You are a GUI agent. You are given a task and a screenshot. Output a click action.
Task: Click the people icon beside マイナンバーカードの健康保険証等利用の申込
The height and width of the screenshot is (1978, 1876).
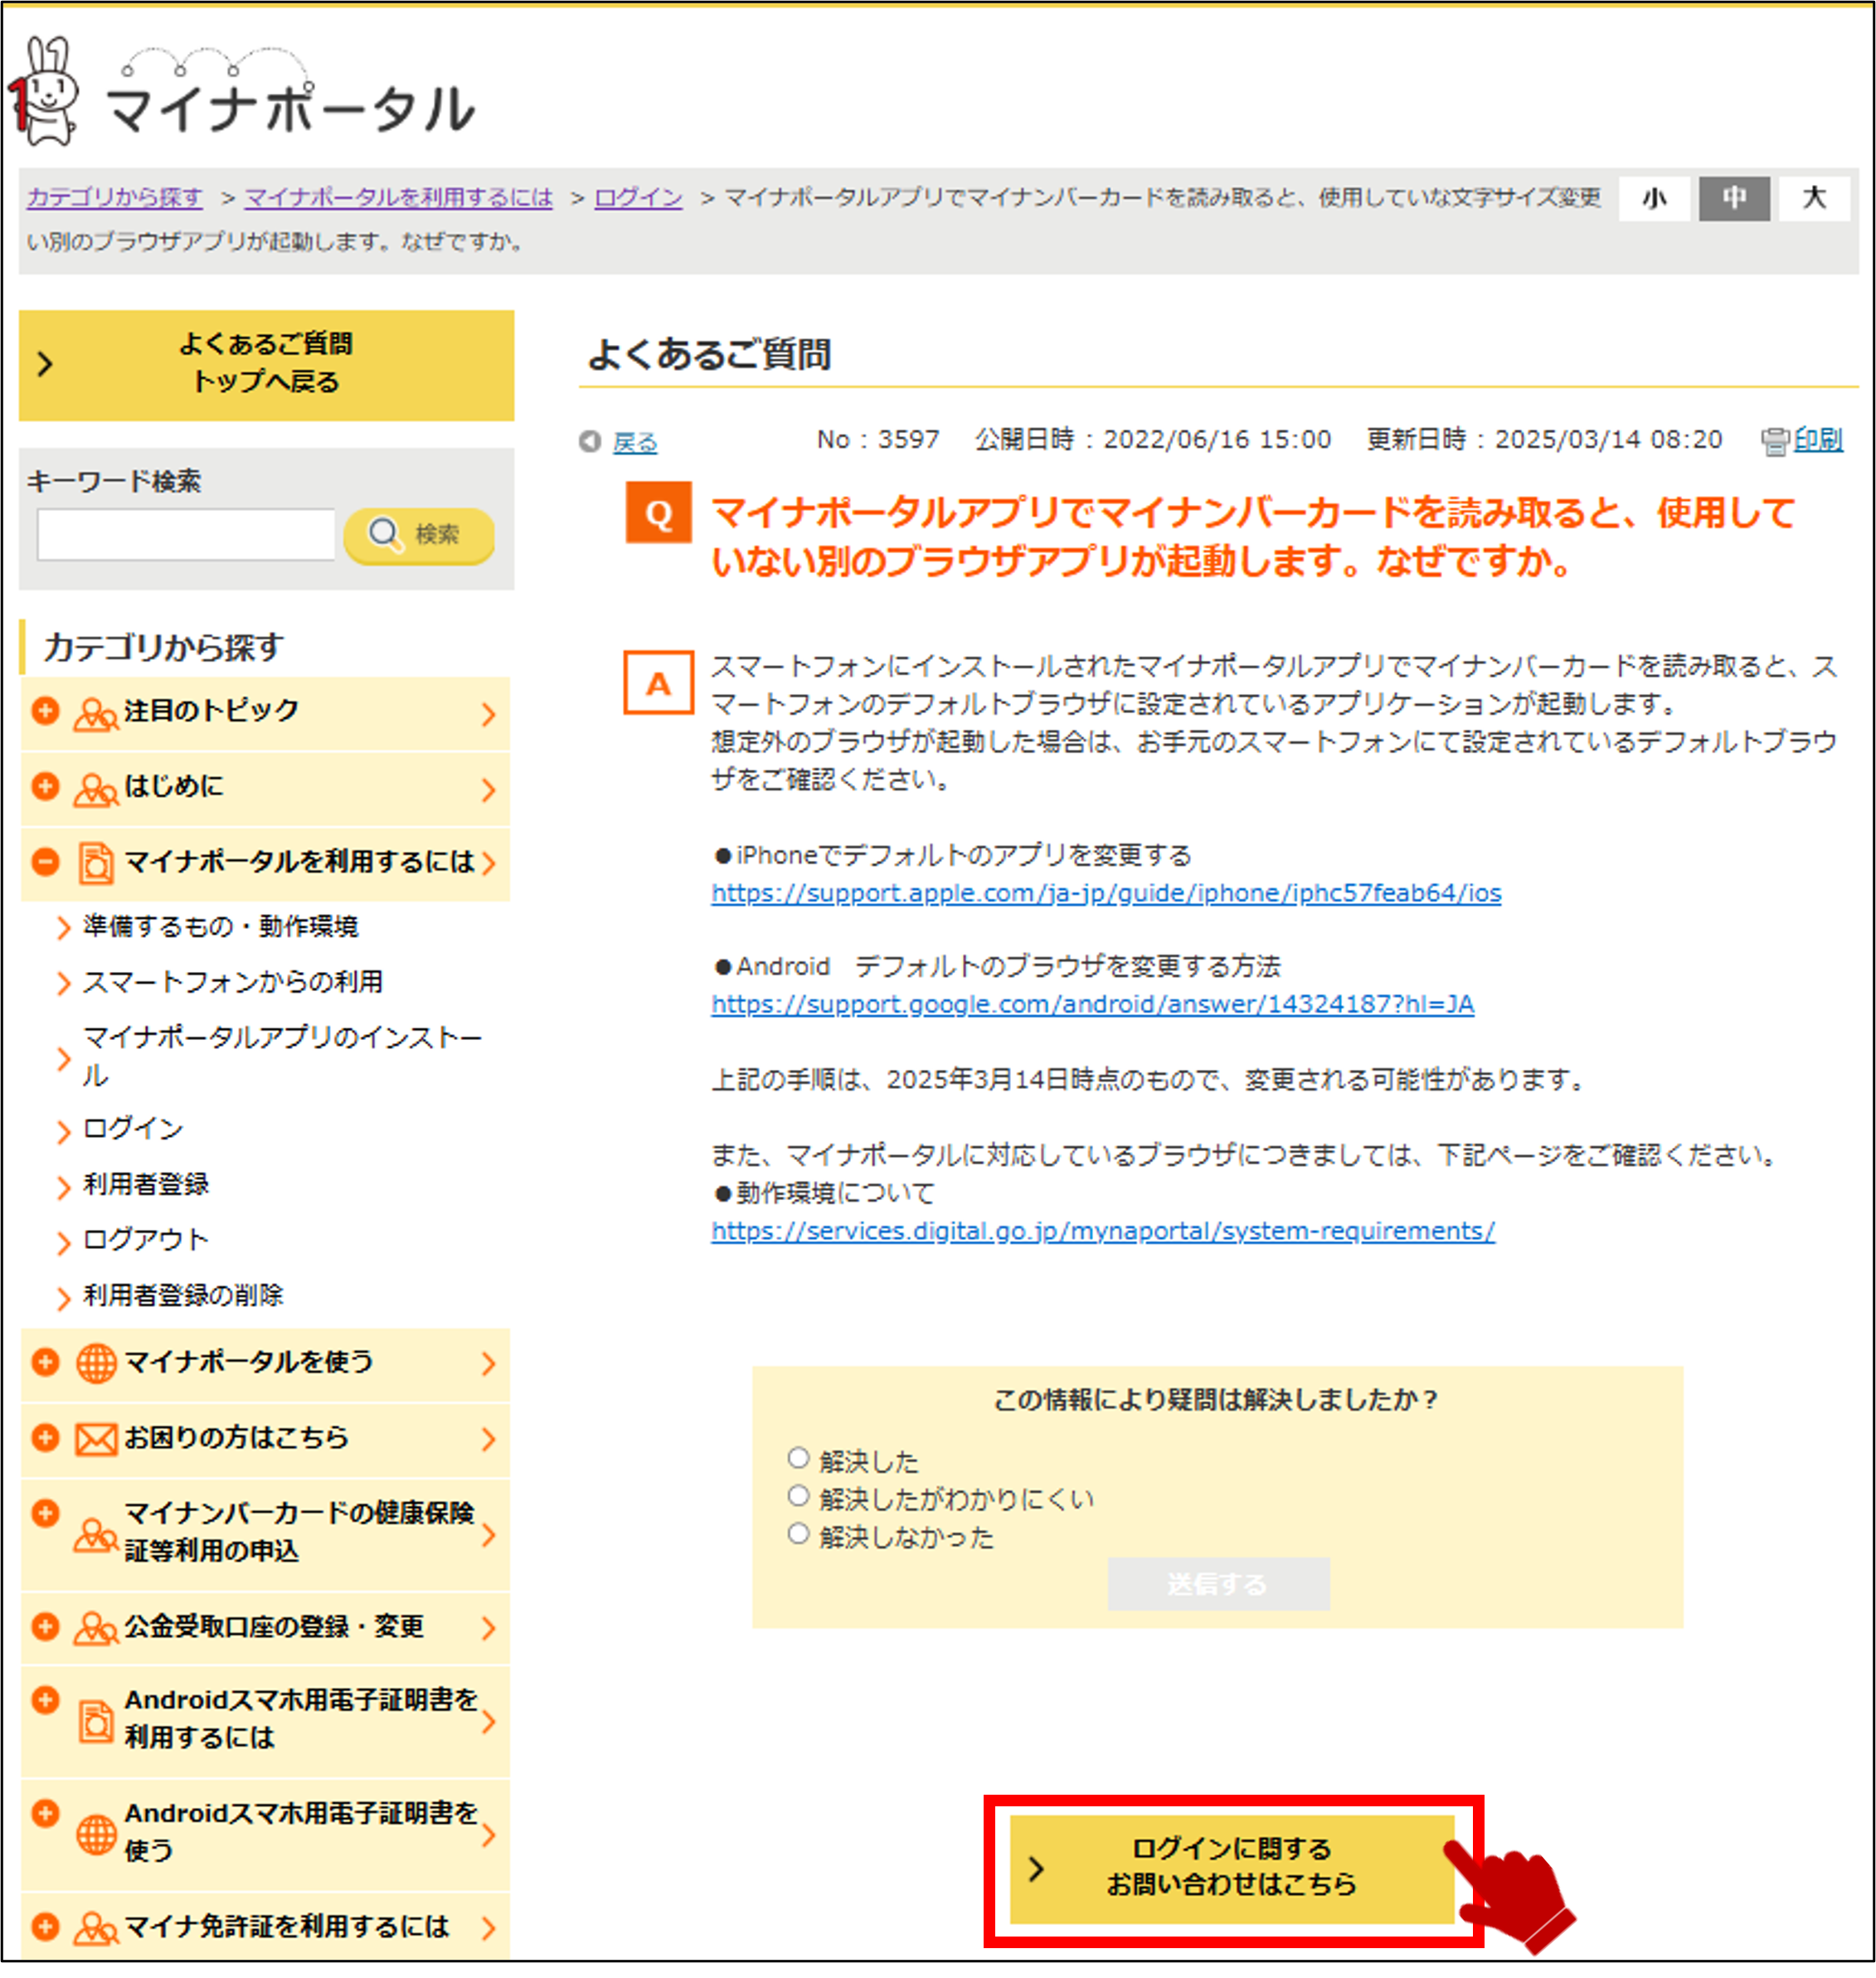[96, 1535]
